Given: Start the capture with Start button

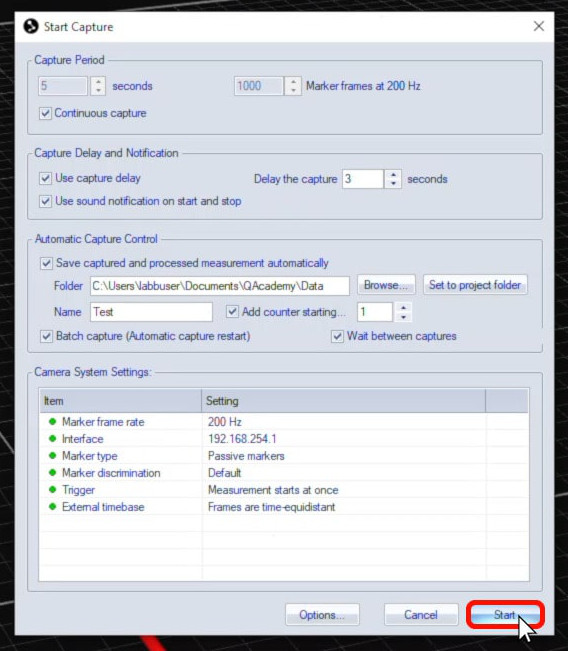Looking at the screenshot, I should [x=505, y=614].
